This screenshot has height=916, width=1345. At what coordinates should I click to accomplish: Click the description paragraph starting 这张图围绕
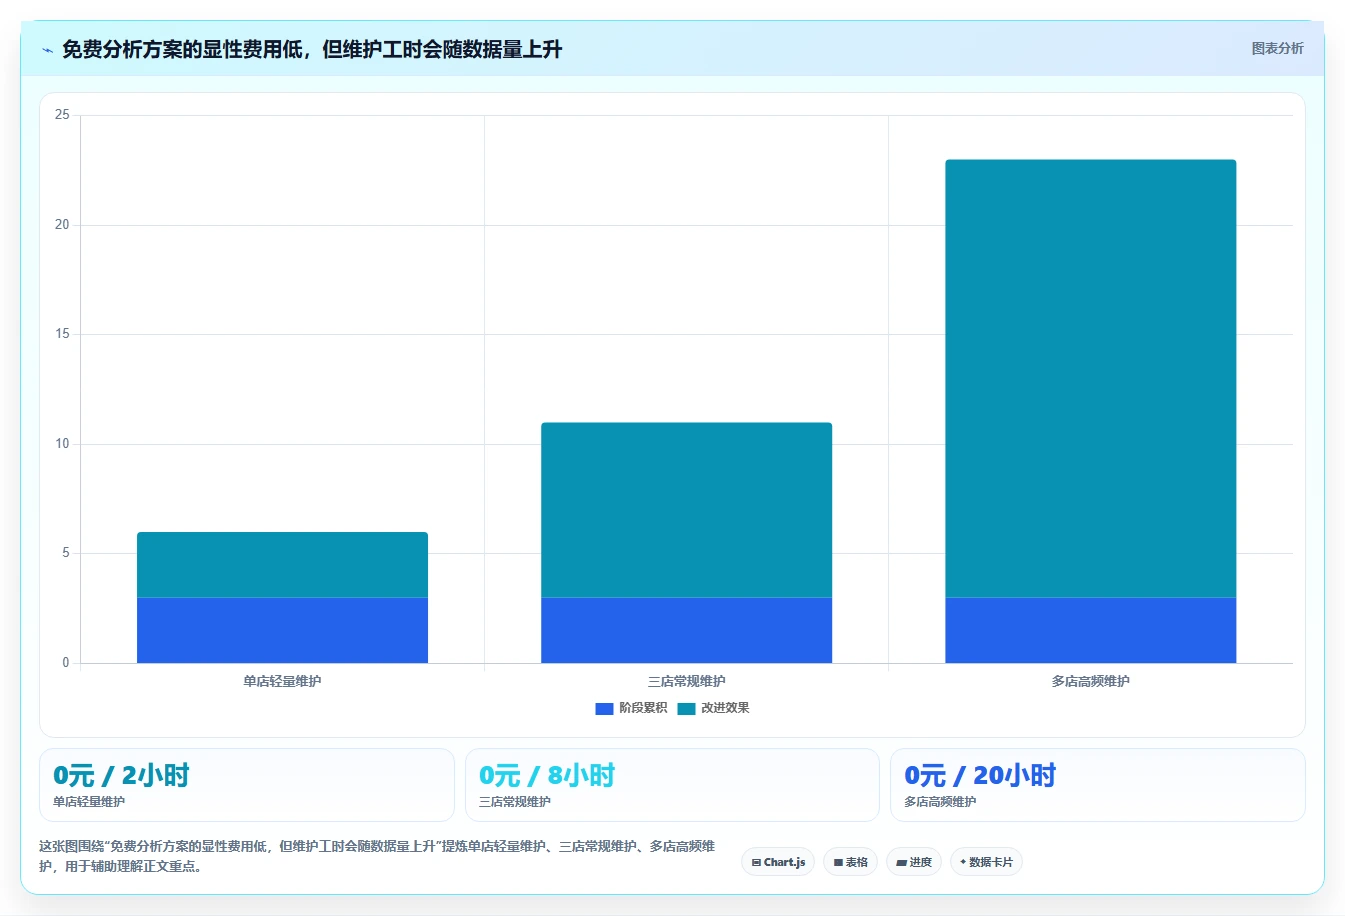pos(378,856)
